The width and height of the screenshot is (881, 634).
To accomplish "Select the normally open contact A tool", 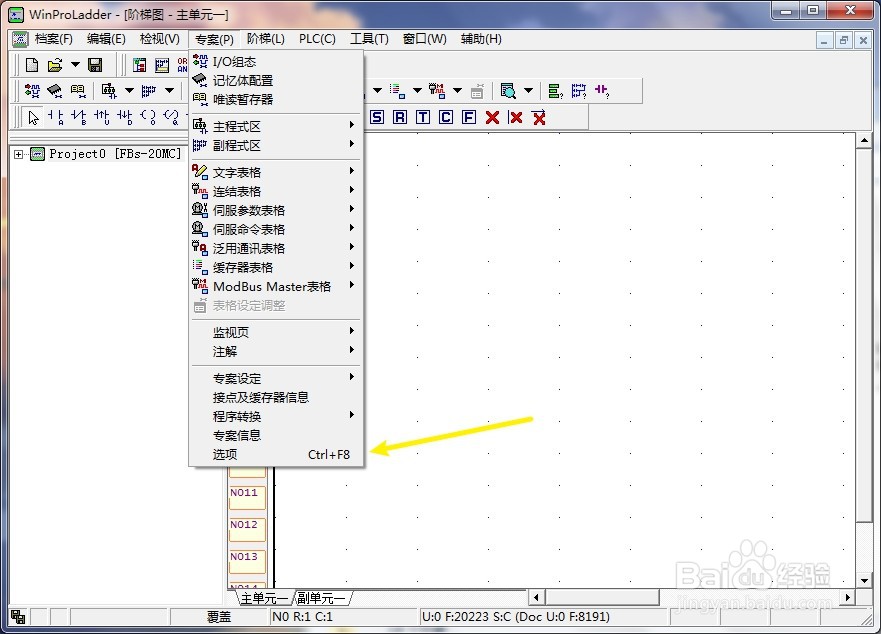I will pyautogui.click(x=56, y=117).
